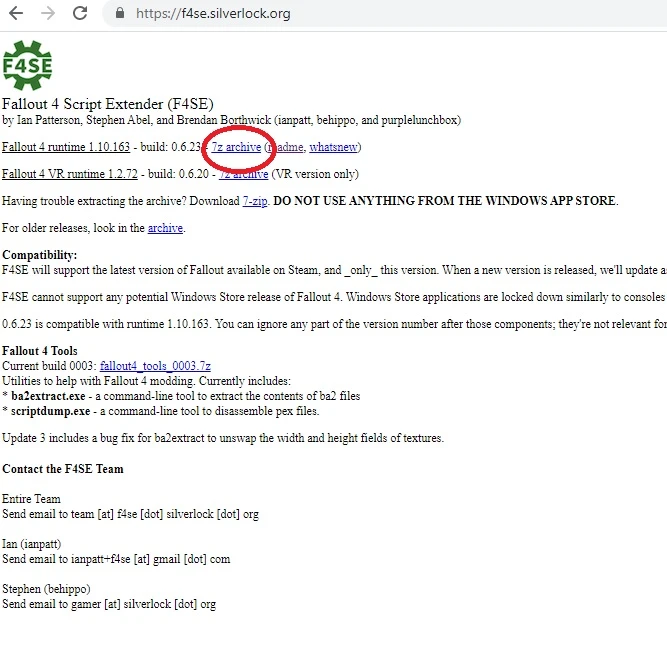Click the 'Fallout 4 VR runtime 1.2.72' text
The height and width of the screenshot is (650, 667).
pyautogui.click(x=70, y=174)
